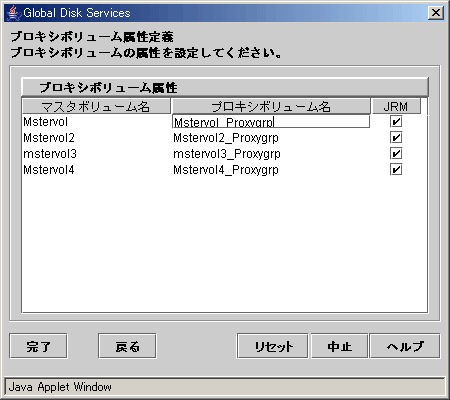
Task: Close the Global Disk Services dialog
Action: pos(436,13)
